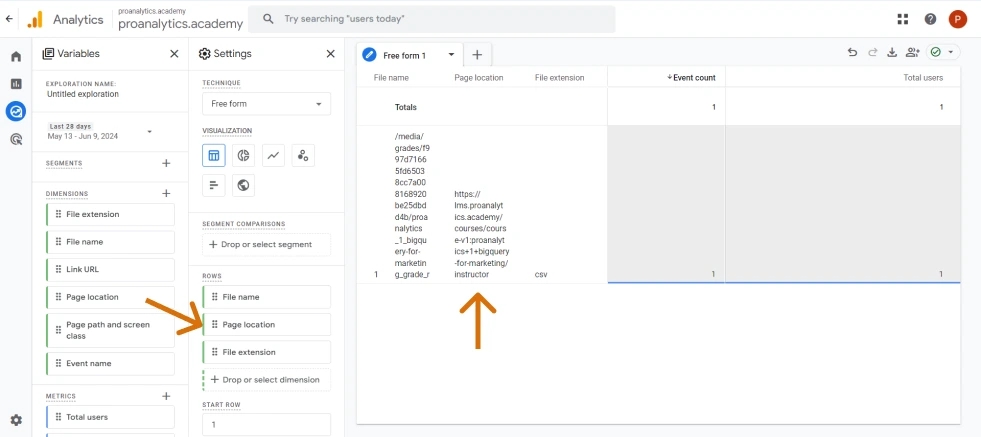Sort by the Event count column header

(x=691, y=78)
